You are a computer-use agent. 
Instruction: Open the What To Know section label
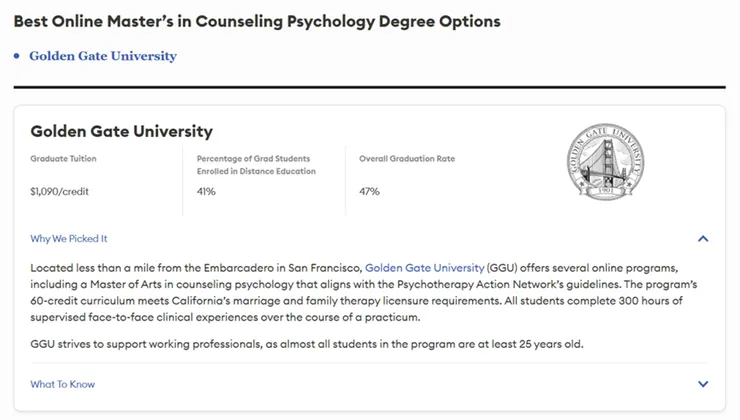[x=63, y=384]
